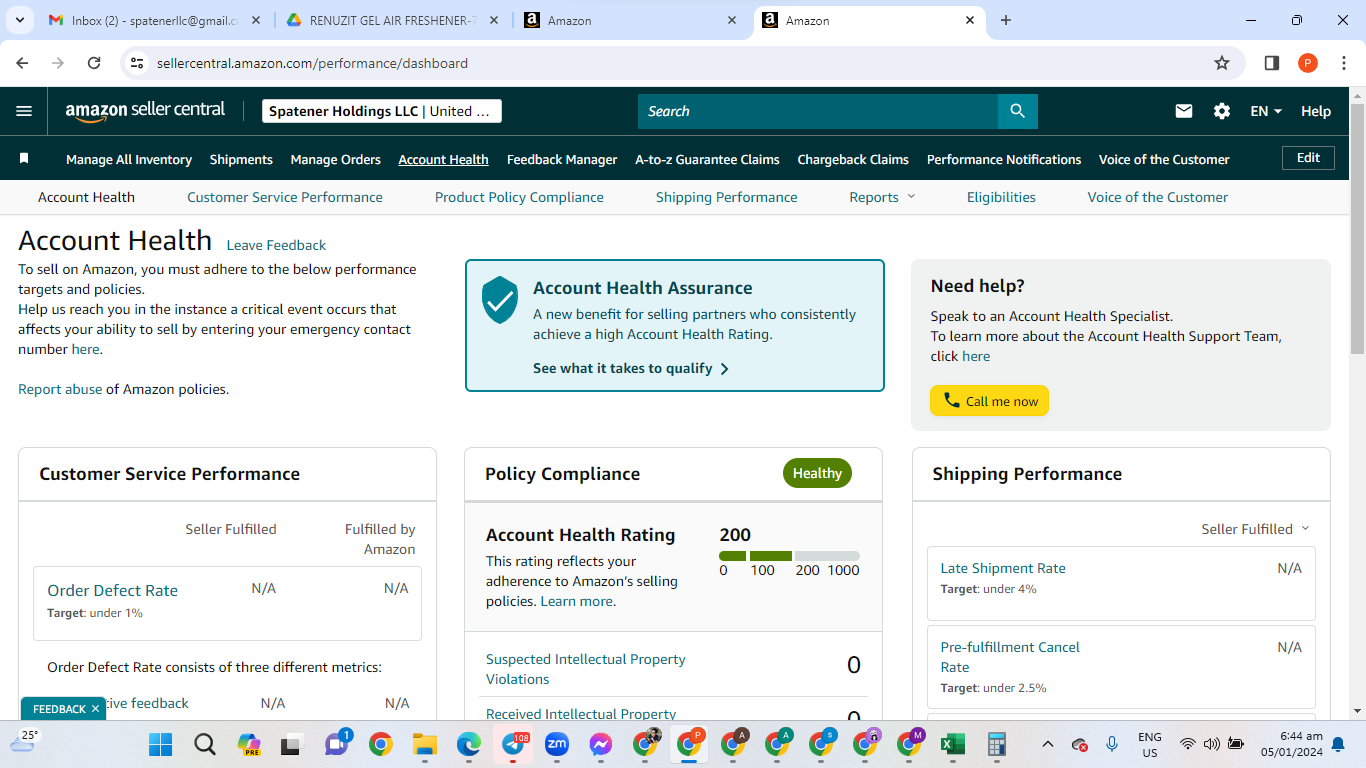Image resolution: width=1366 pixels, height=768 pixels.
Task: Switch to Product Policy Compliance tab
Action: coord(519,197)
